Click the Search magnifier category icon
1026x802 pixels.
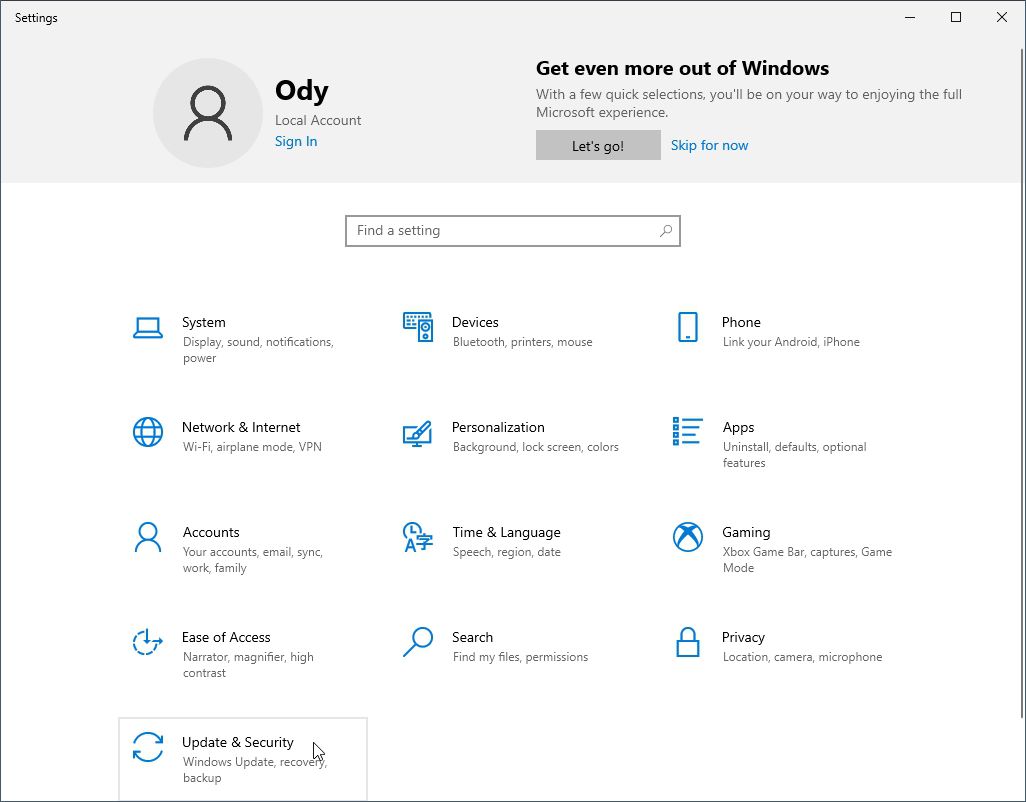(x=417, y=642)
